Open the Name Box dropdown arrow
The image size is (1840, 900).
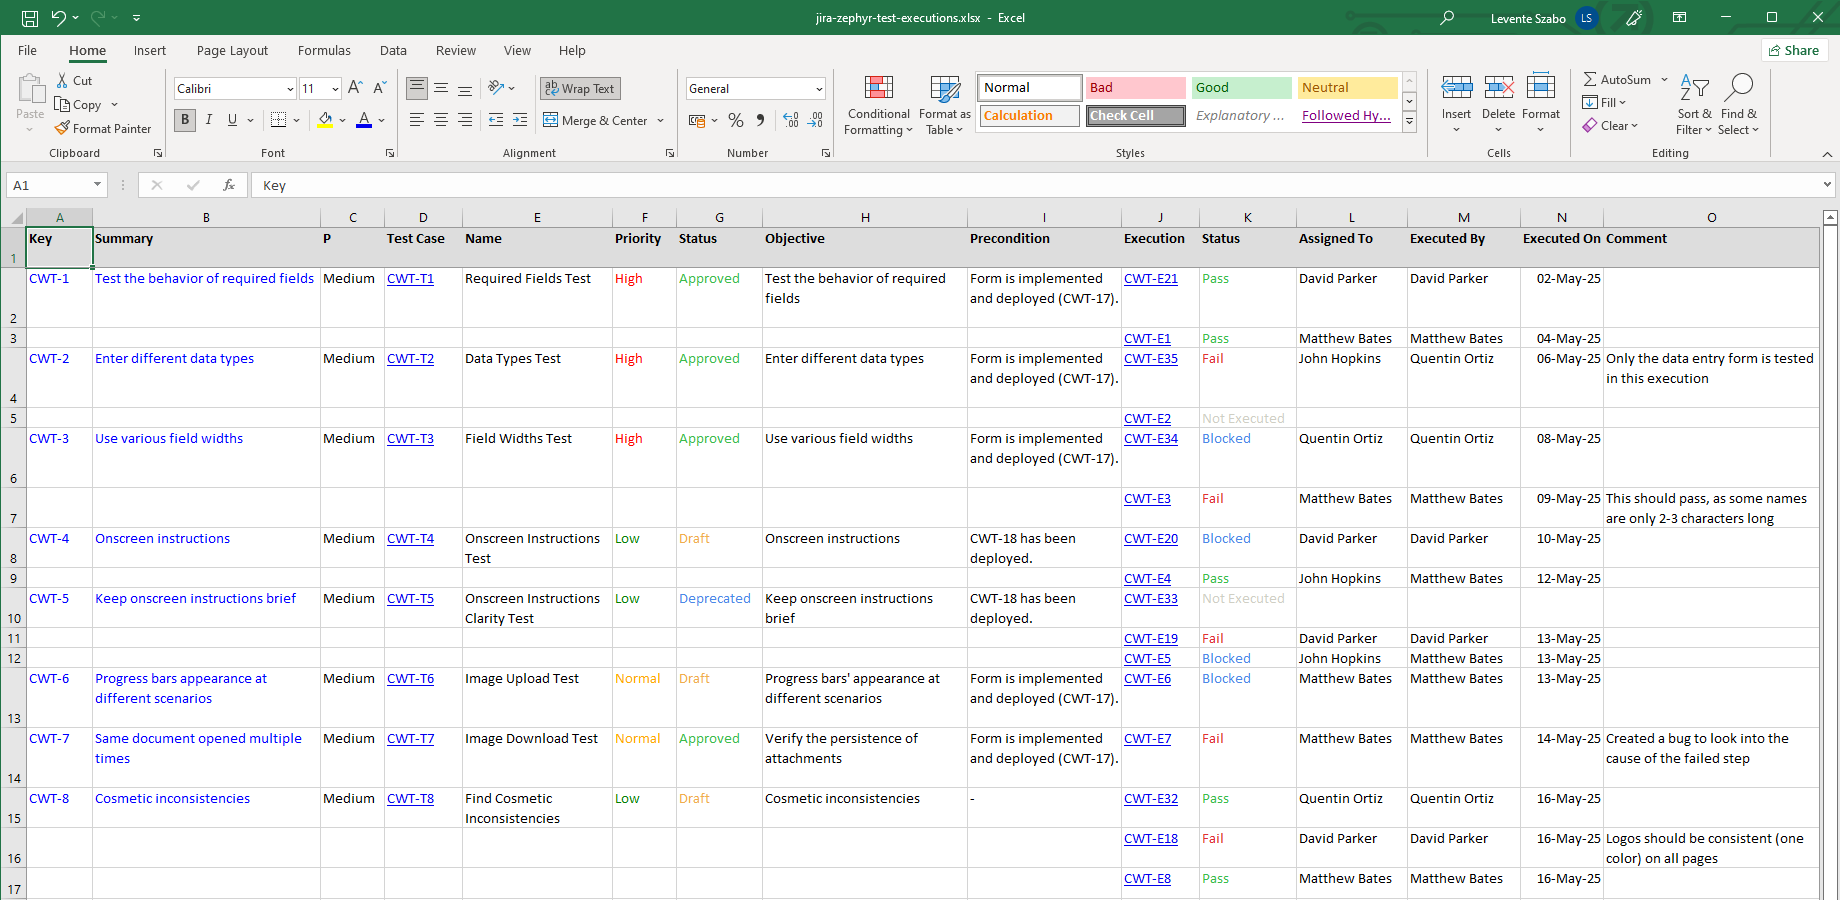(x=97, y=185)
